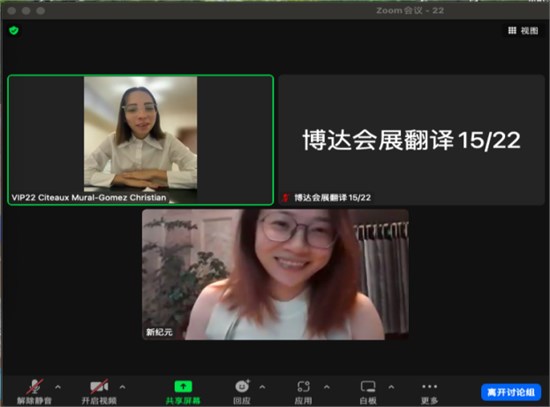Select the VIP22 Citeaux Mural-Gomez Christian video tile

(141, 140)
